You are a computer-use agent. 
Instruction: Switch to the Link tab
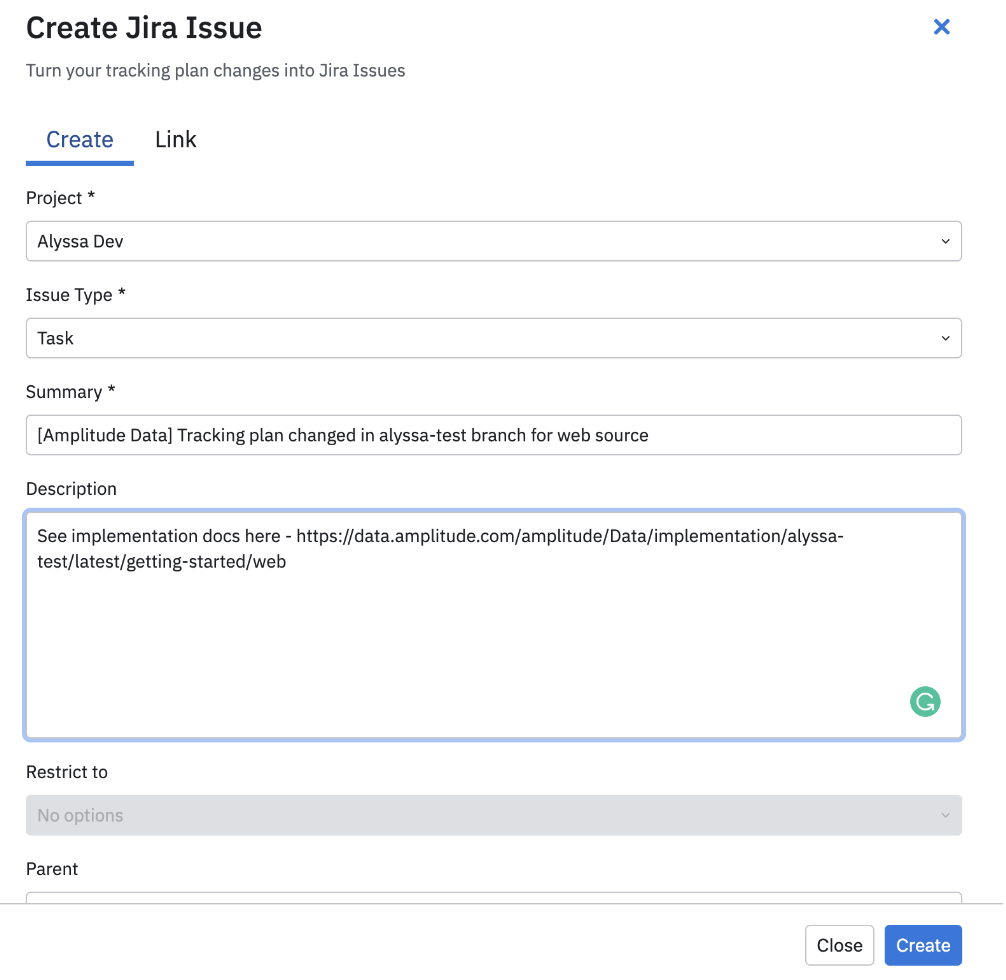coord(175,140)
